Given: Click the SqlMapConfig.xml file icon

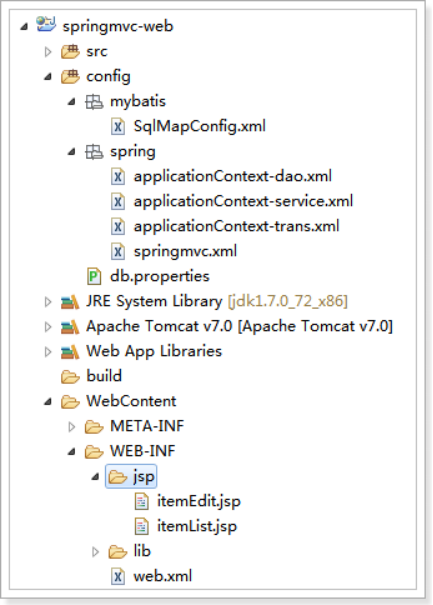Looking at the screenshot, I should point(118,127).
